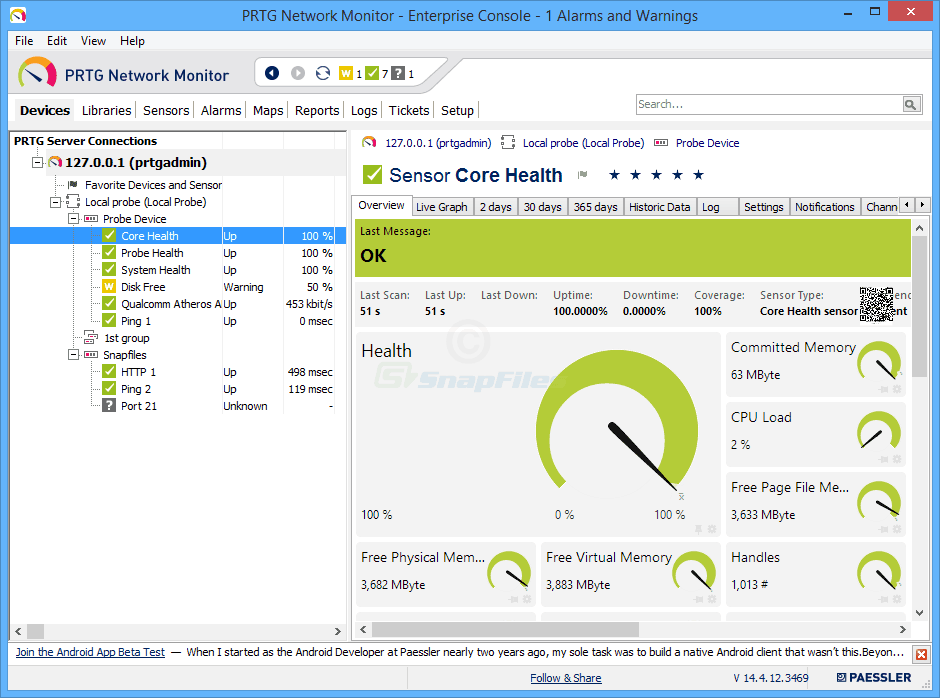Click the QR code image
Image resolution: width=940 pixels, height=698 pixels.
(876, 304)
